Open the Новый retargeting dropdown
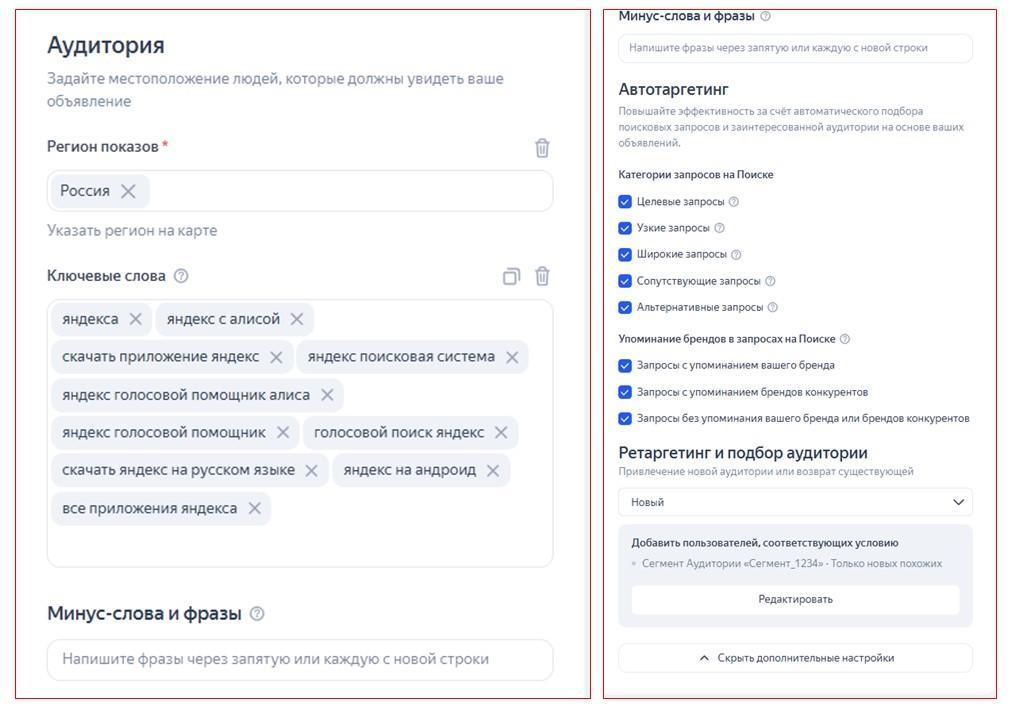Viewport: 1012px width, 714px height. point(795,502)
